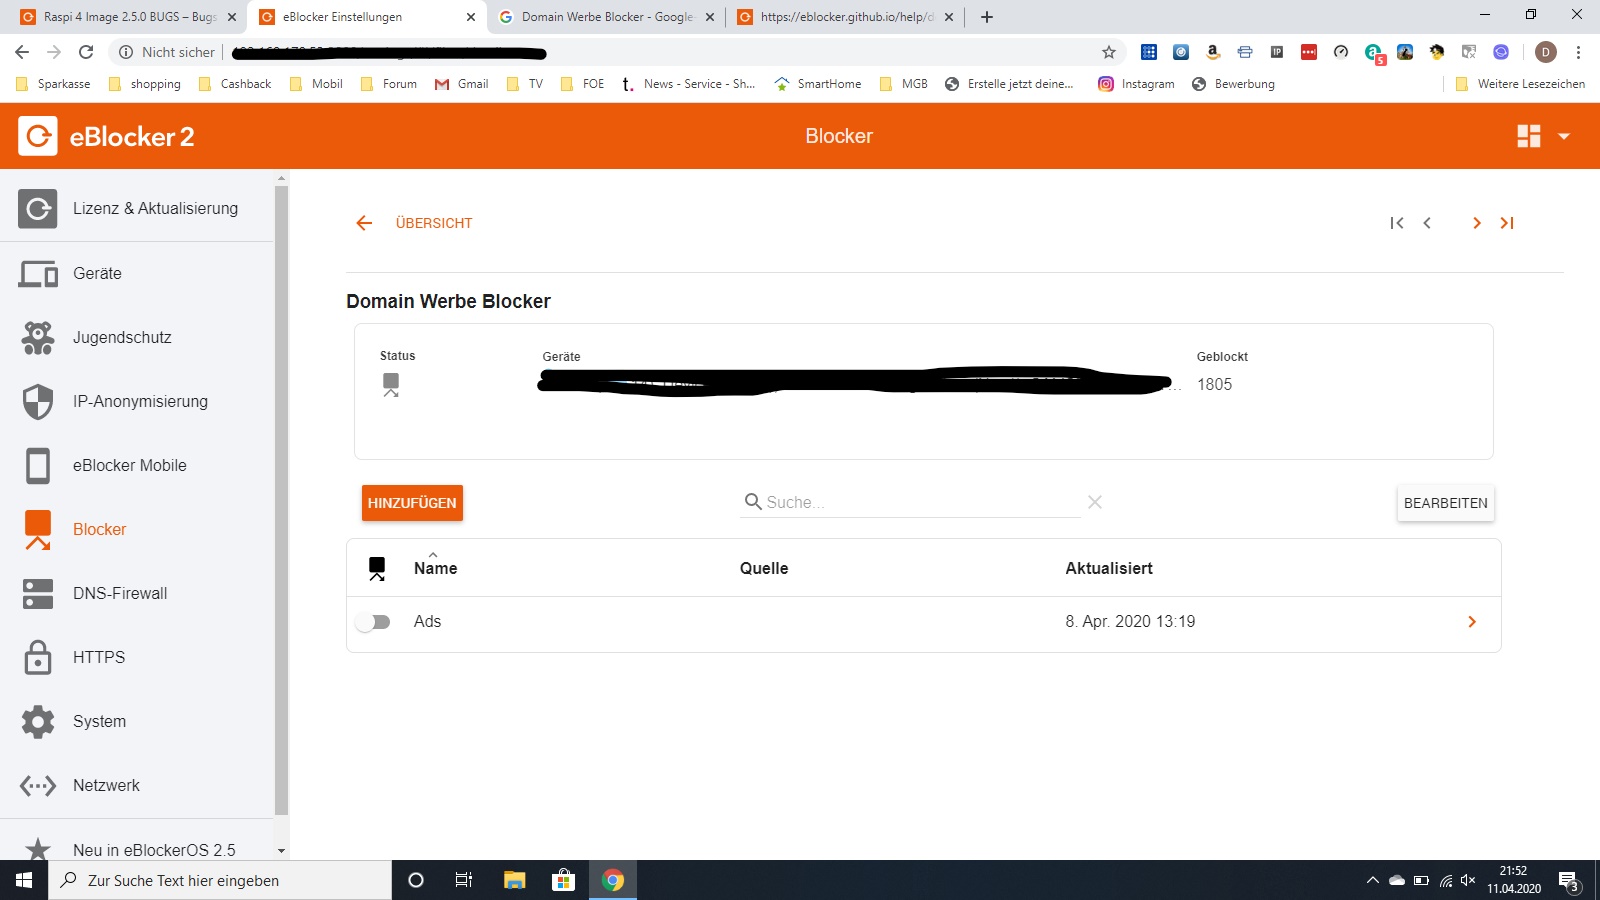Sort table by Name column

pyautogui.click(x=435, y=568)
